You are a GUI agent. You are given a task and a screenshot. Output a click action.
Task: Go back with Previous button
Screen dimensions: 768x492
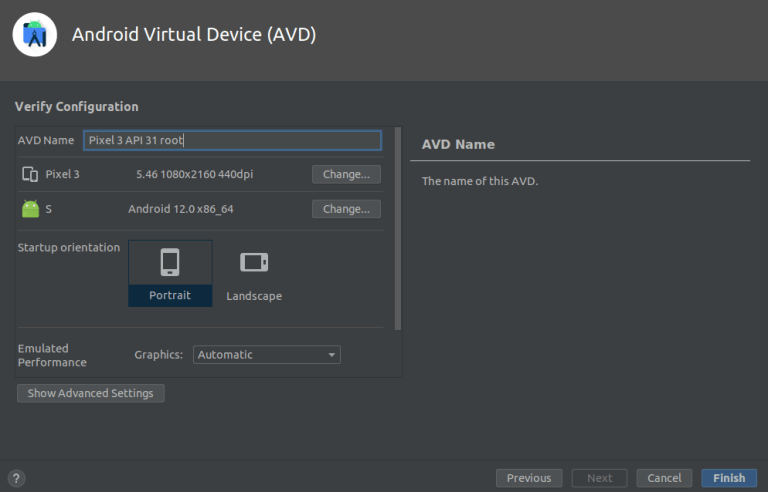pyautogui.click(x=529, y=478)
